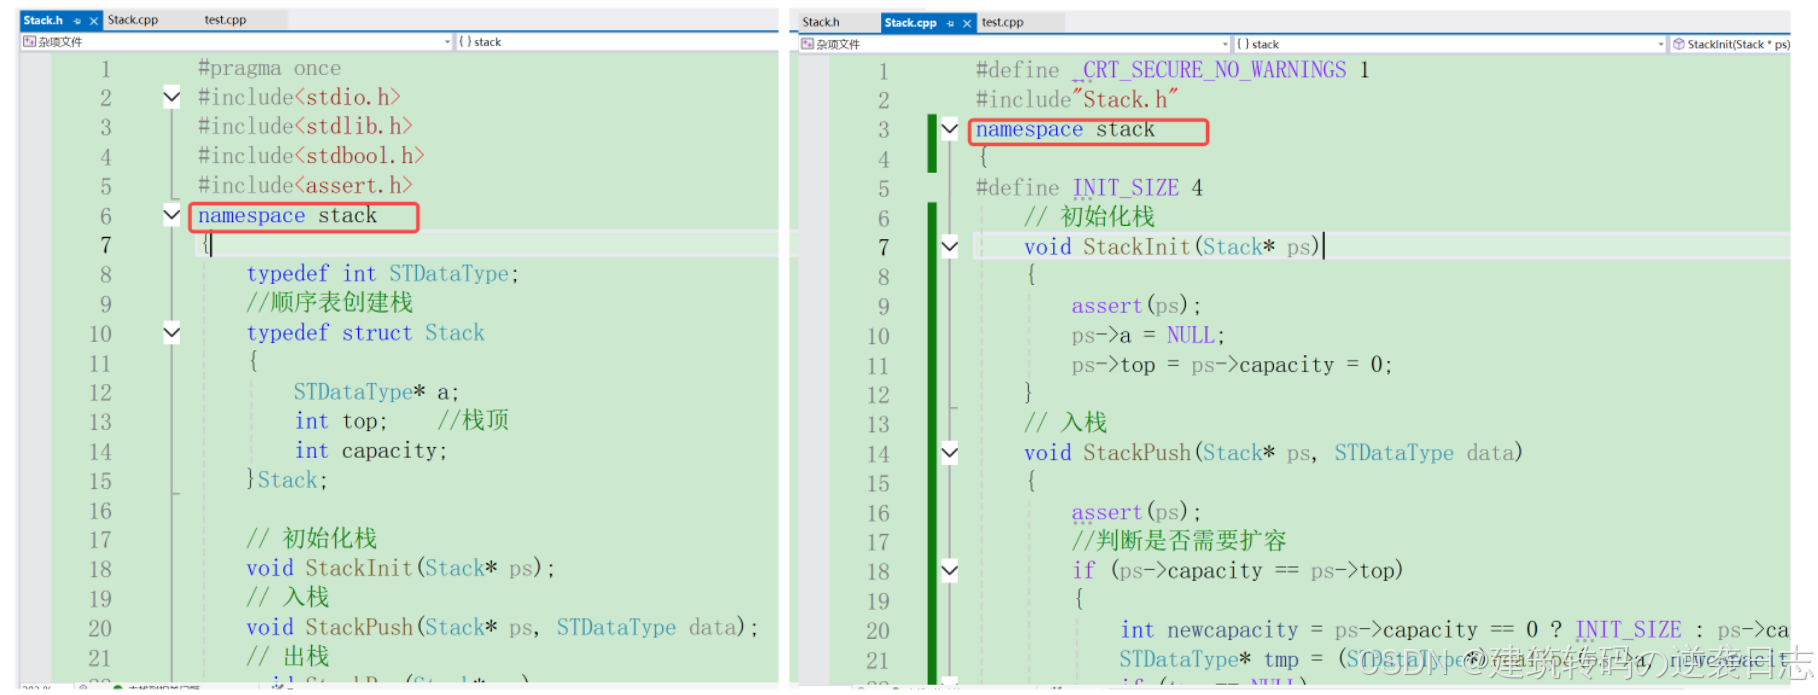Viewport: 1818px width, 695px height.
Task: Collapse the StackPush function at line 14 in Stack.cpp
Action: (x=950, y=453)
